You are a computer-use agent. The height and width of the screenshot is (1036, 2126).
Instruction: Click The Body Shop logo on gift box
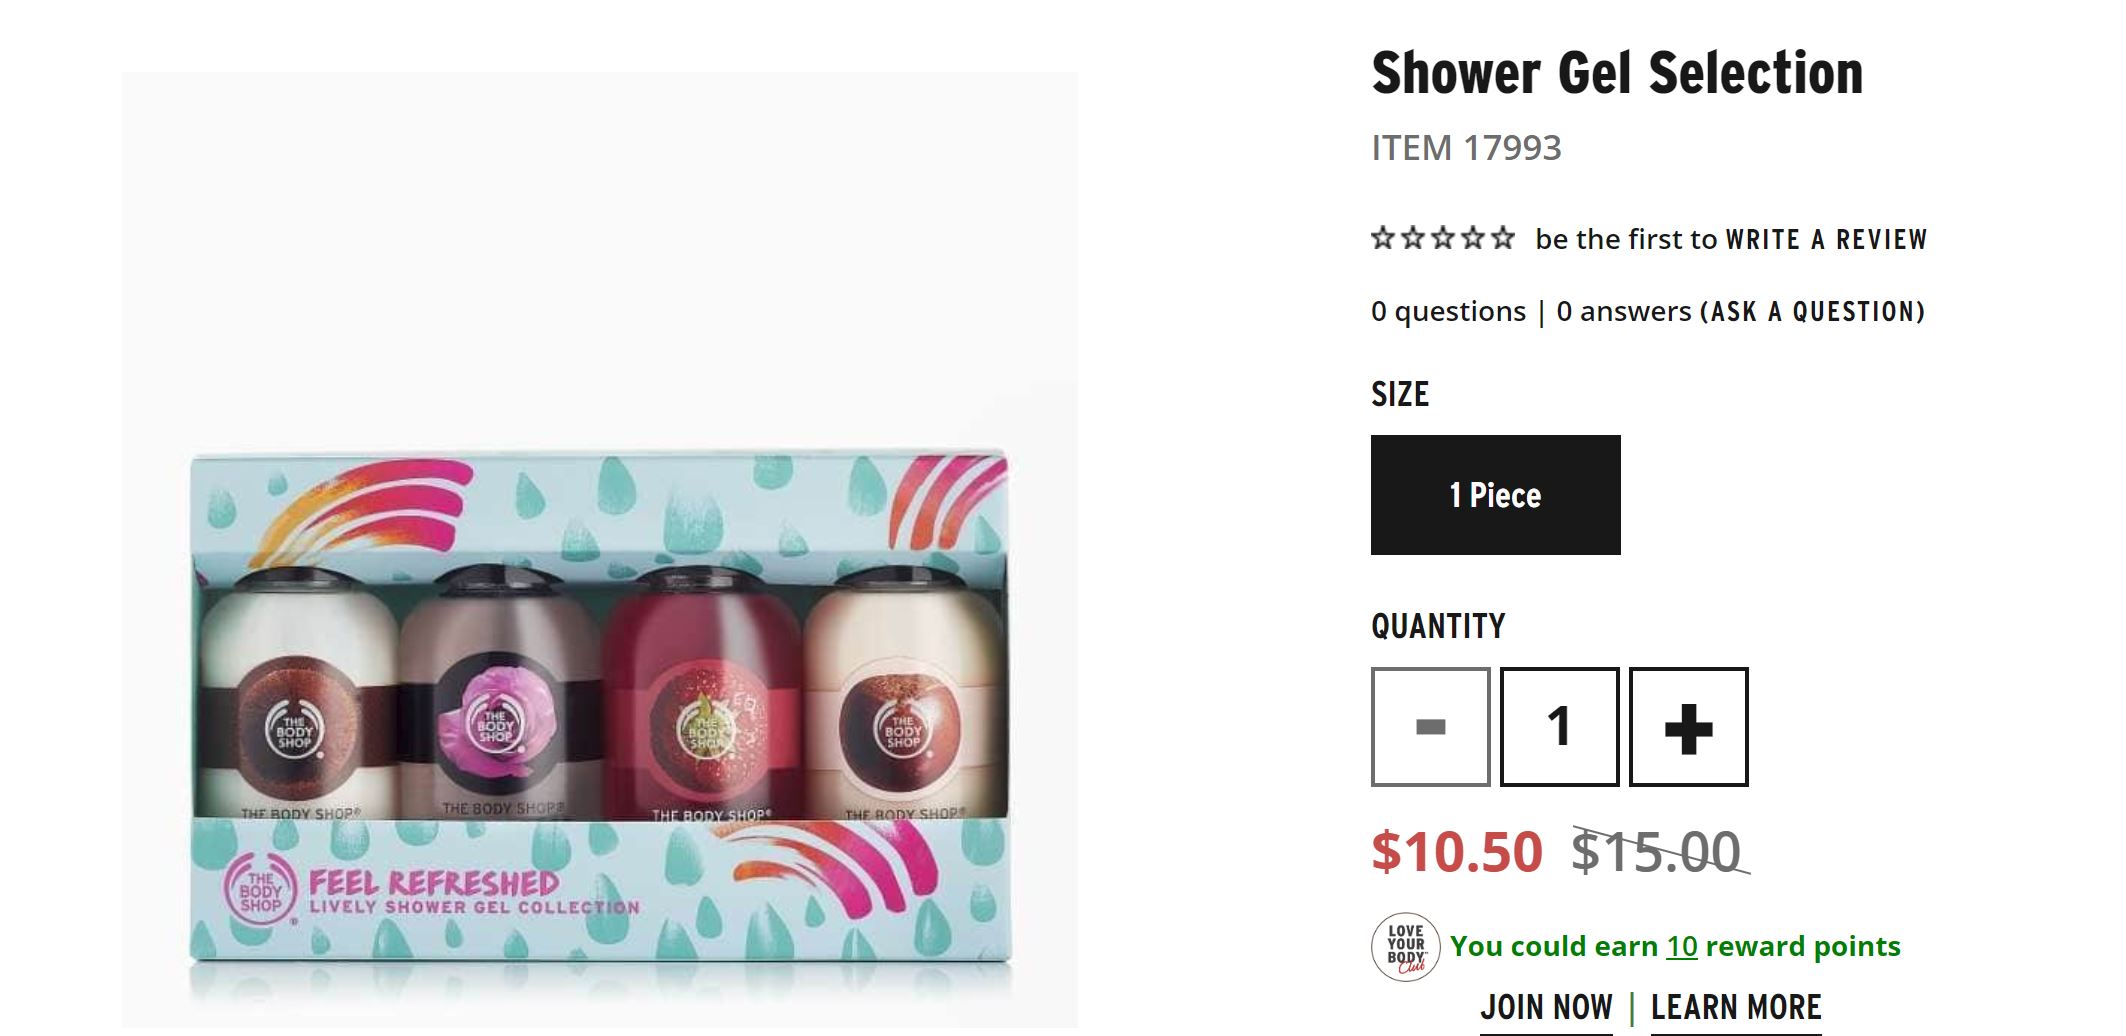[260, 891]
